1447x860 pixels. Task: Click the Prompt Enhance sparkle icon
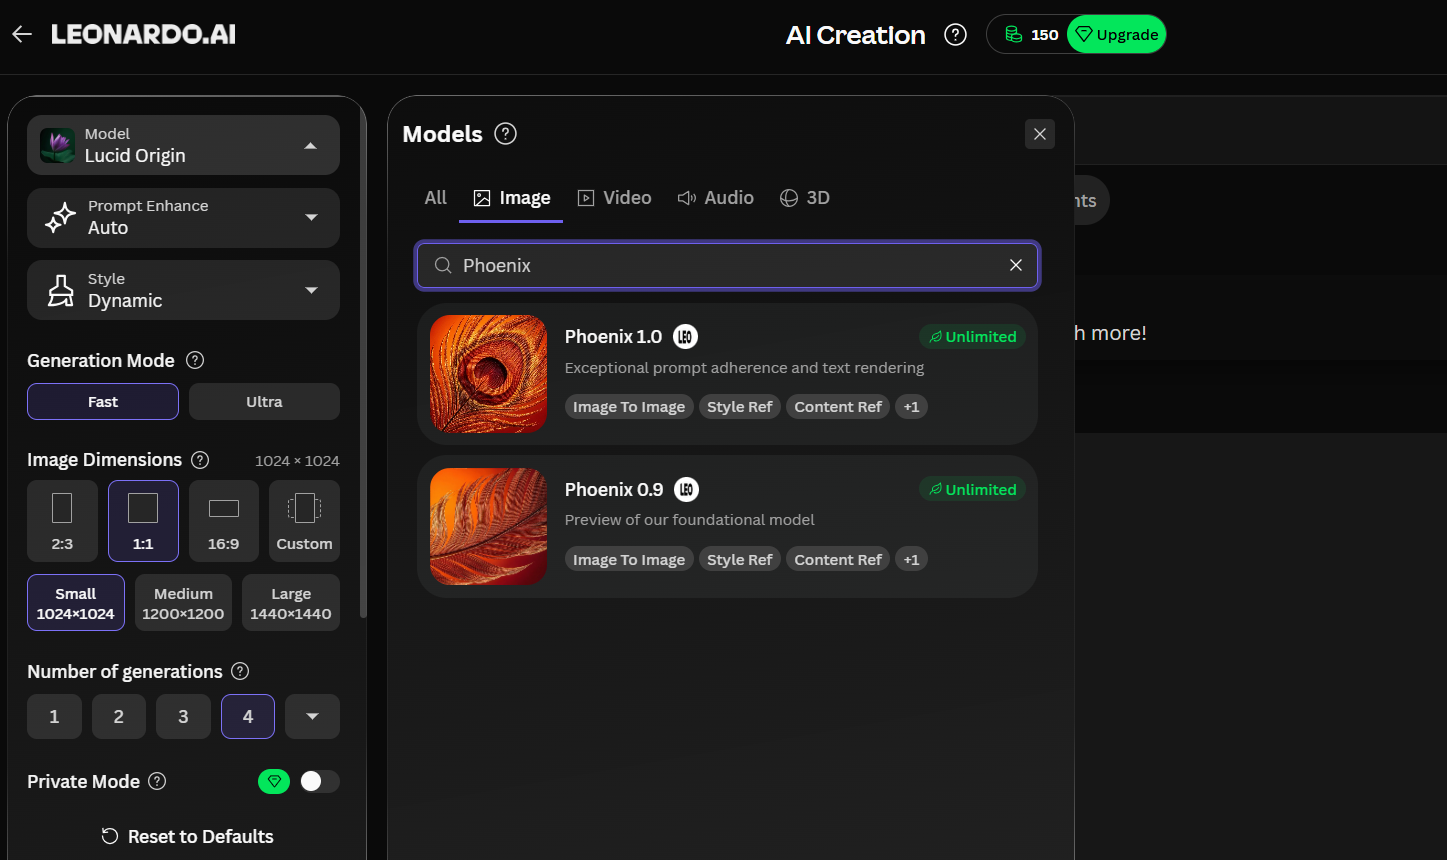click(x=61, y=217)
